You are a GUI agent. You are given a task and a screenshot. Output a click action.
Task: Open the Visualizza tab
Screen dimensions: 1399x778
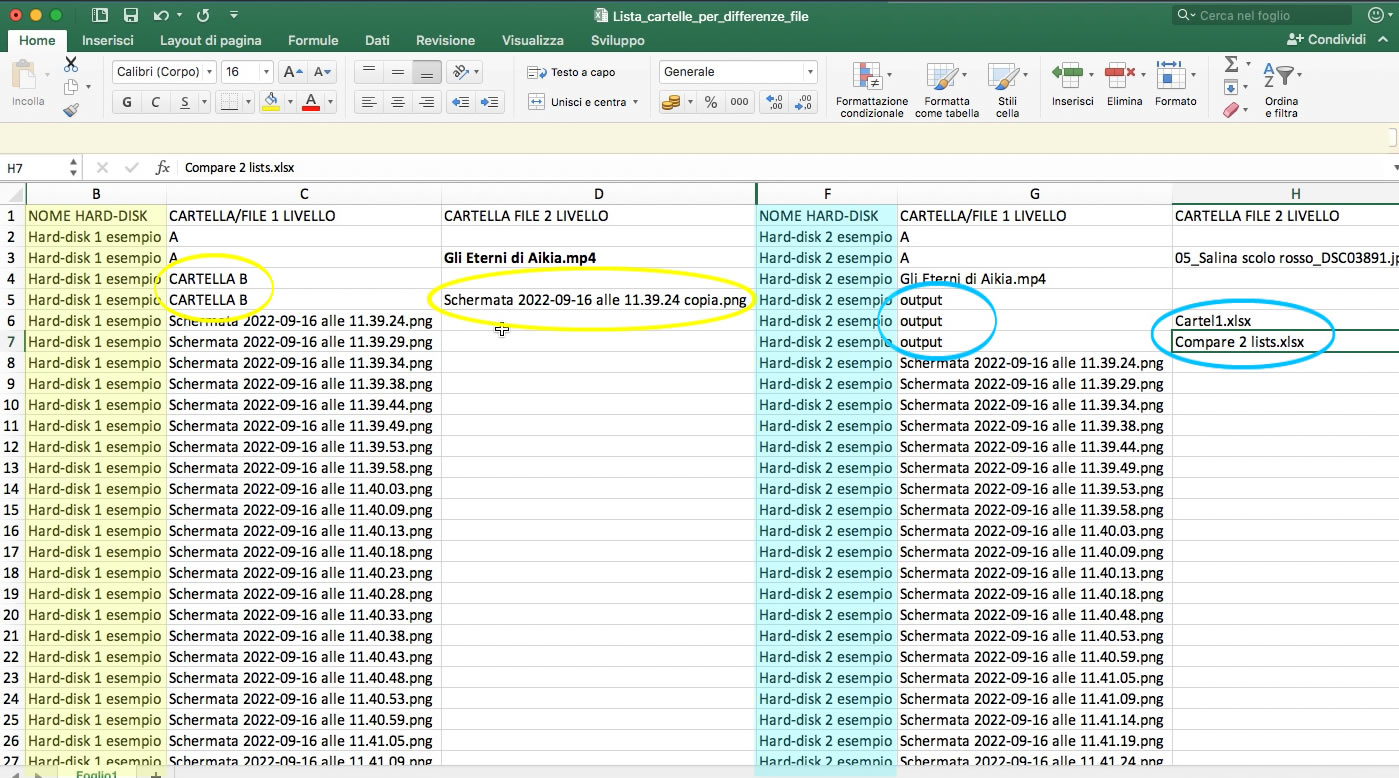pyautogui.click(x=533, y=40)
